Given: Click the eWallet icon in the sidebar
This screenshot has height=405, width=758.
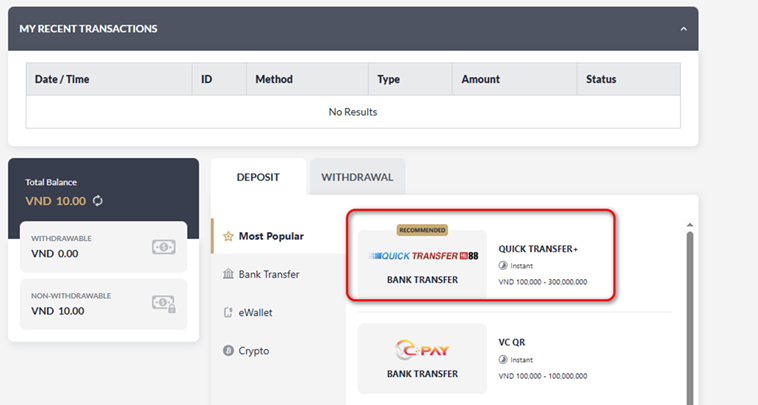Looking at the screenshot, I should [228, 313].
